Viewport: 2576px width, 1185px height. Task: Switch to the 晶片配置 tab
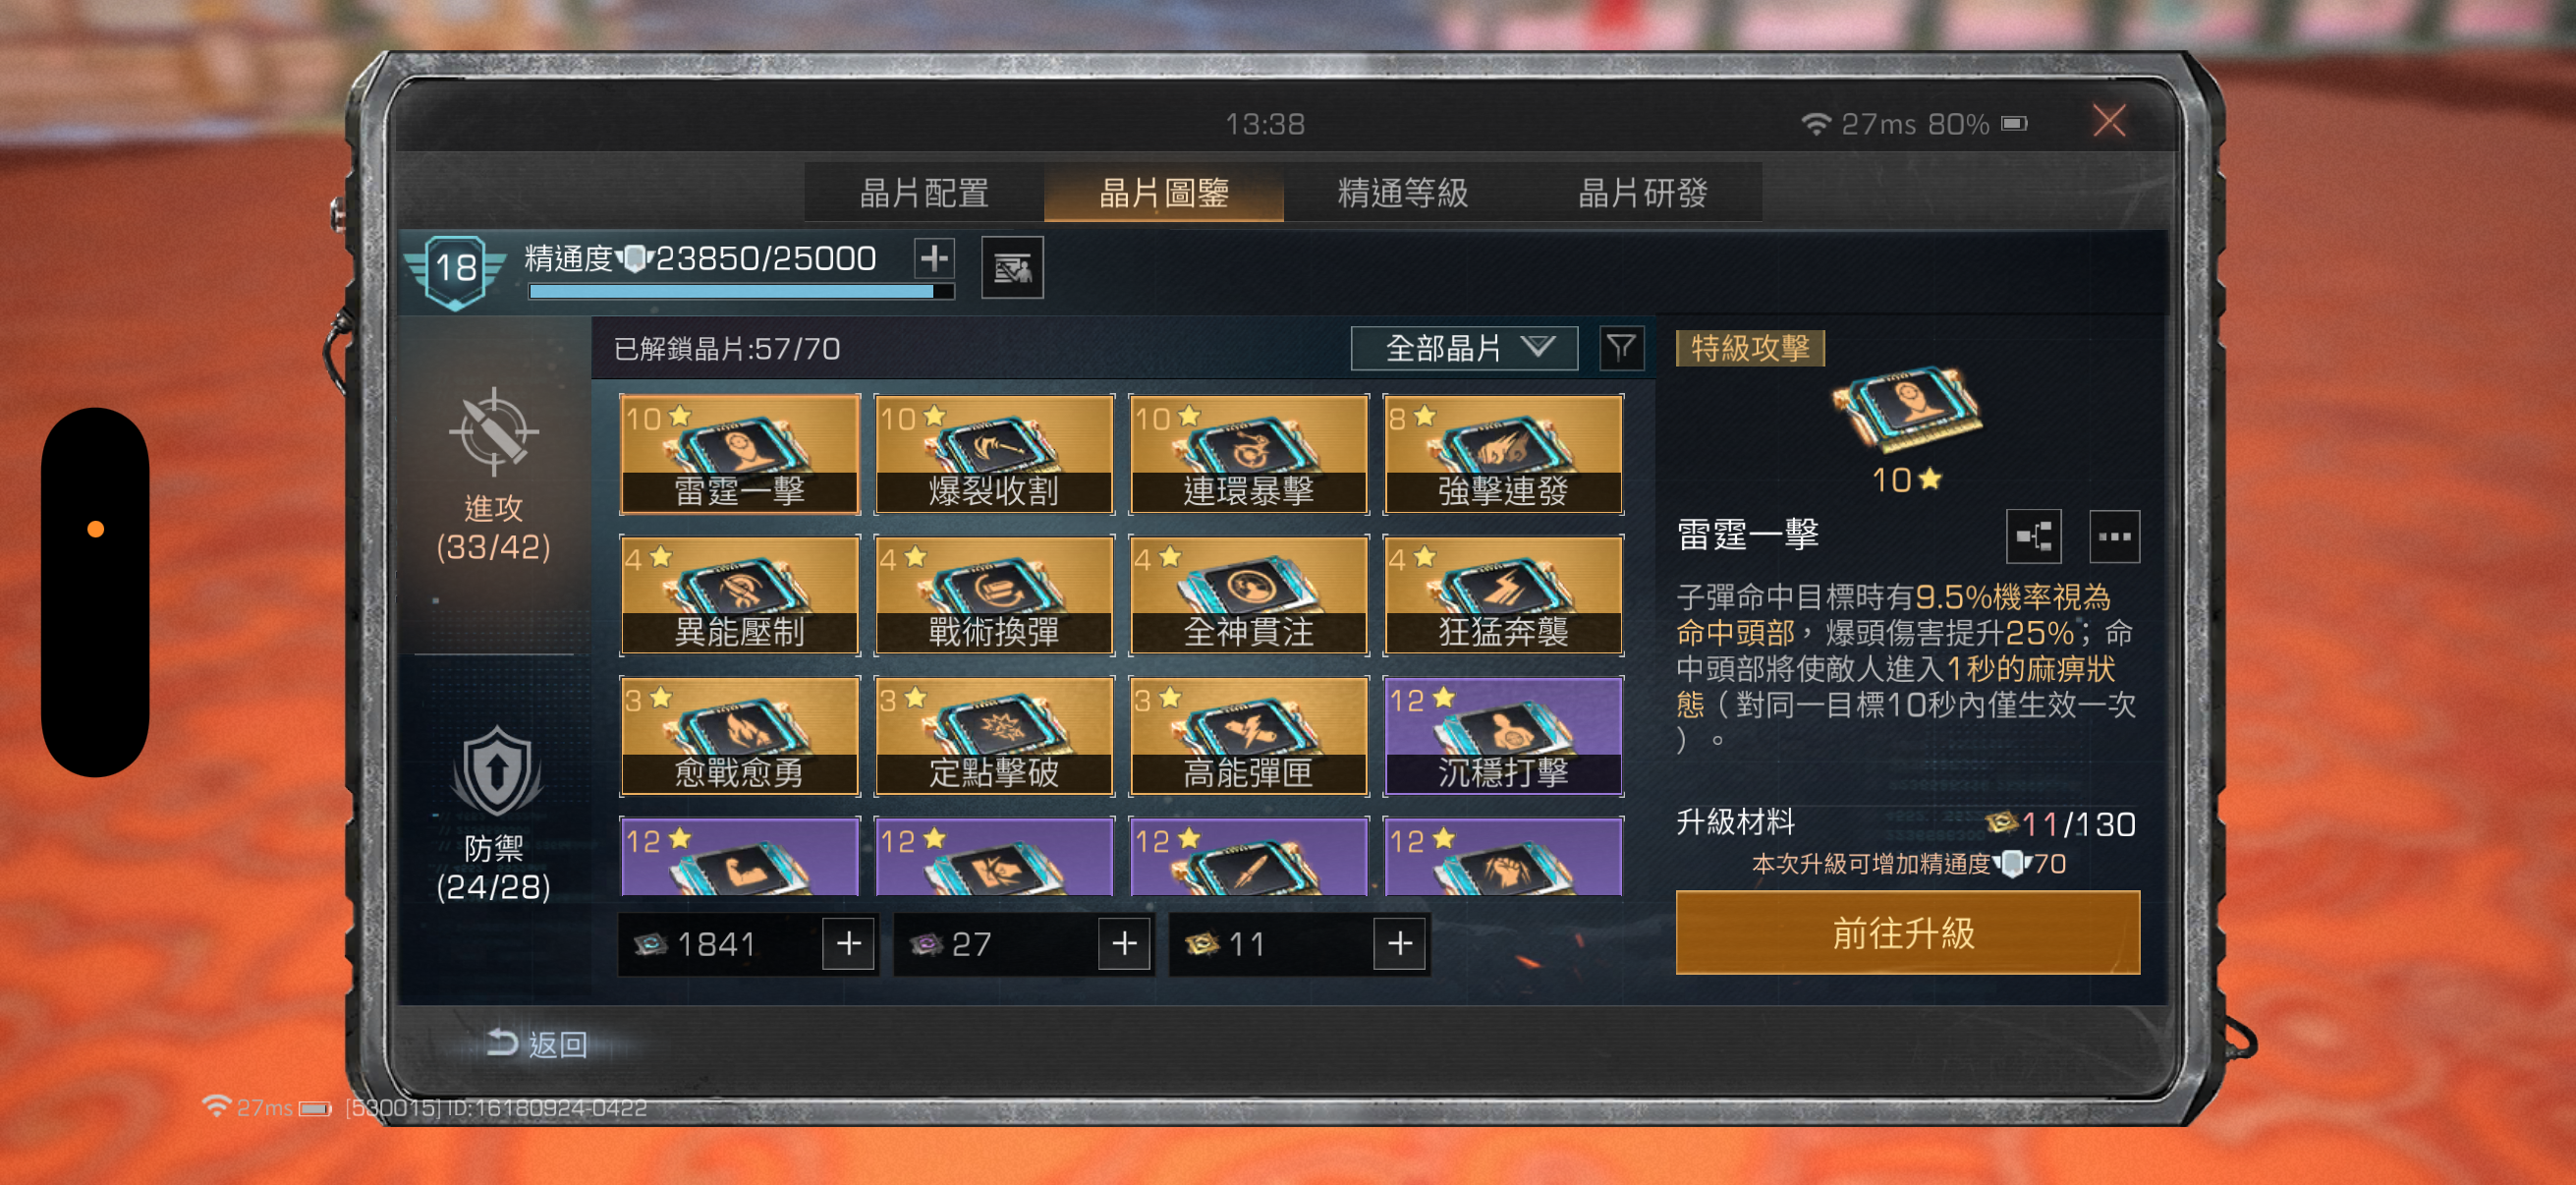(x=924, y=193)
